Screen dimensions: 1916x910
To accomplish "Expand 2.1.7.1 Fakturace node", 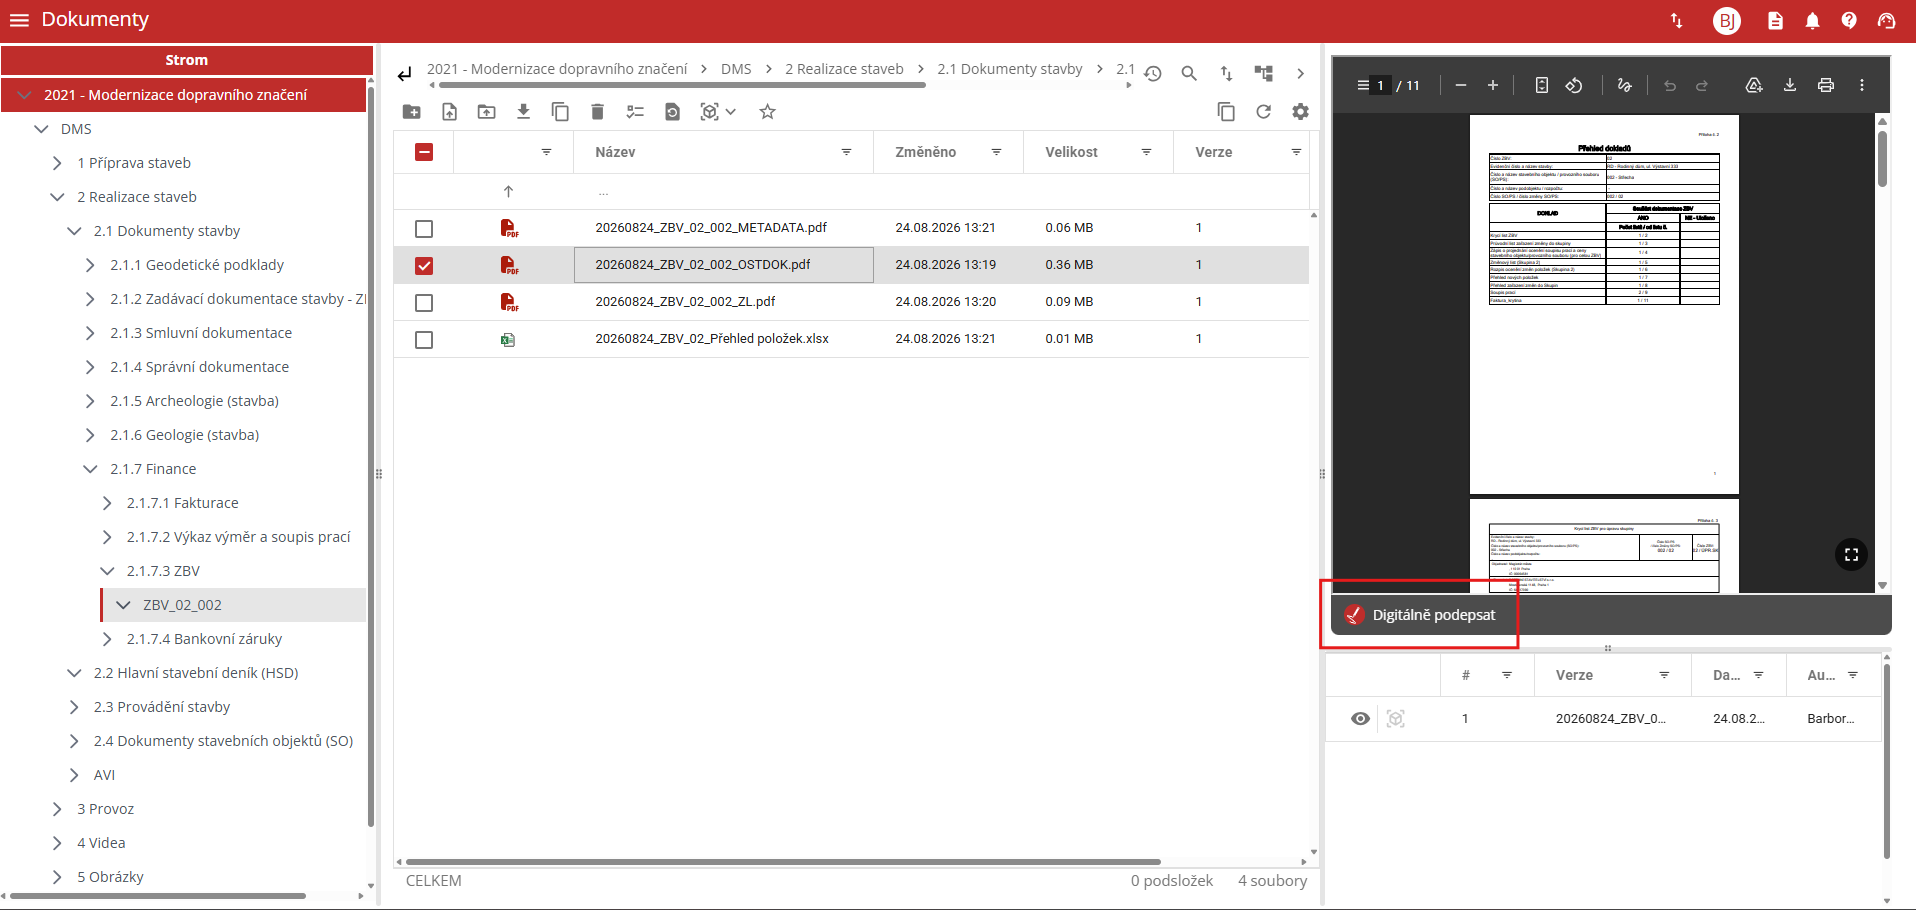I will click(108, 503).
